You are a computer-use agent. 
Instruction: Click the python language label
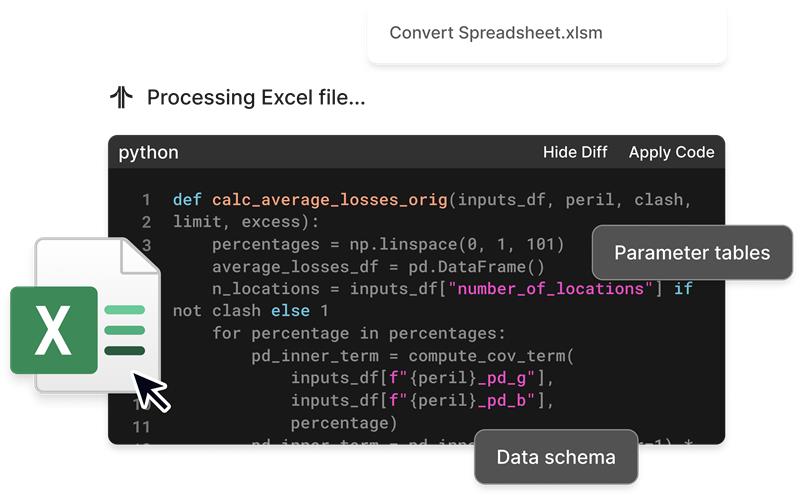[x=149, y=153]
